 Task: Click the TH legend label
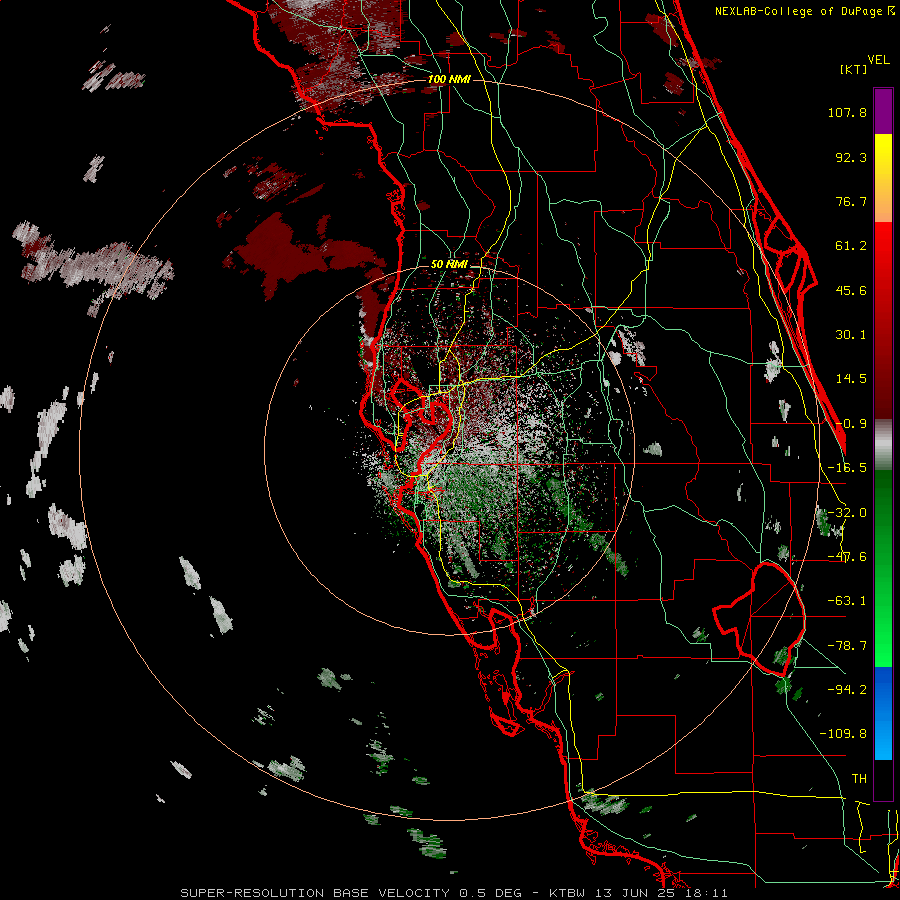coord(859,779)
